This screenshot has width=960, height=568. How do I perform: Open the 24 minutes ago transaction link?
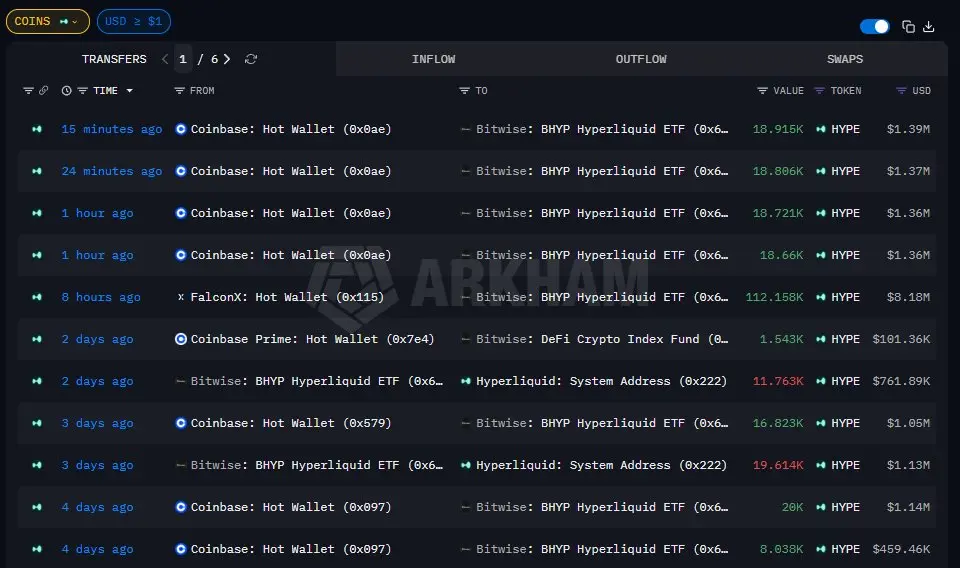click(111, 171)
